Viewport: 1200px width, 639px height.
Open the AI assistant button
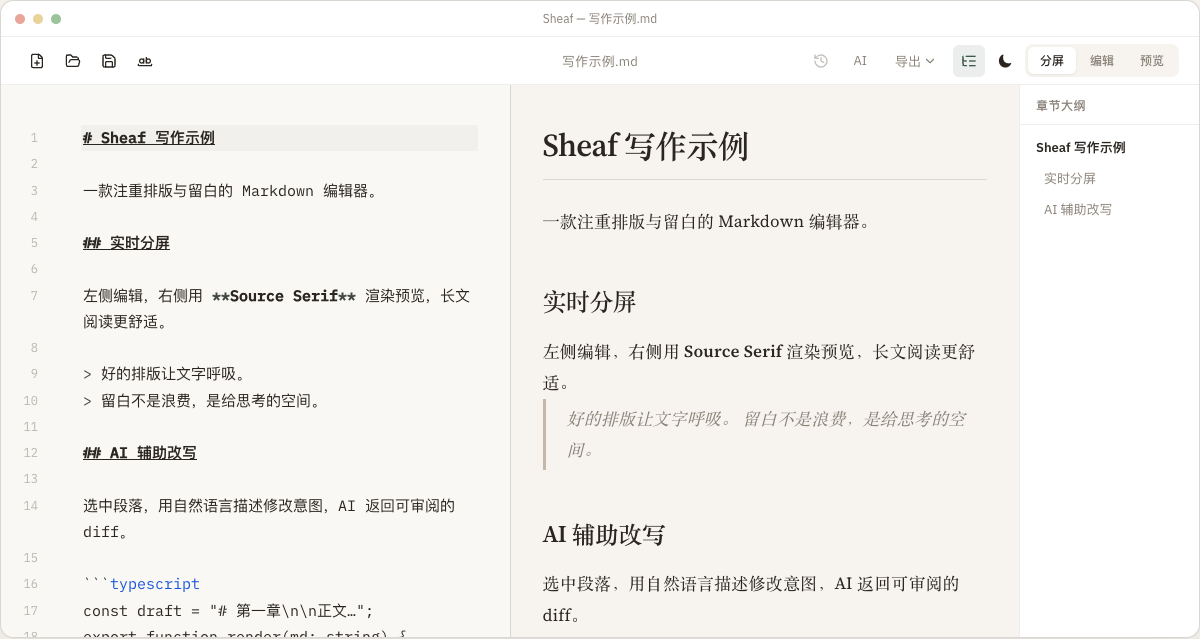tap(860, 61)
